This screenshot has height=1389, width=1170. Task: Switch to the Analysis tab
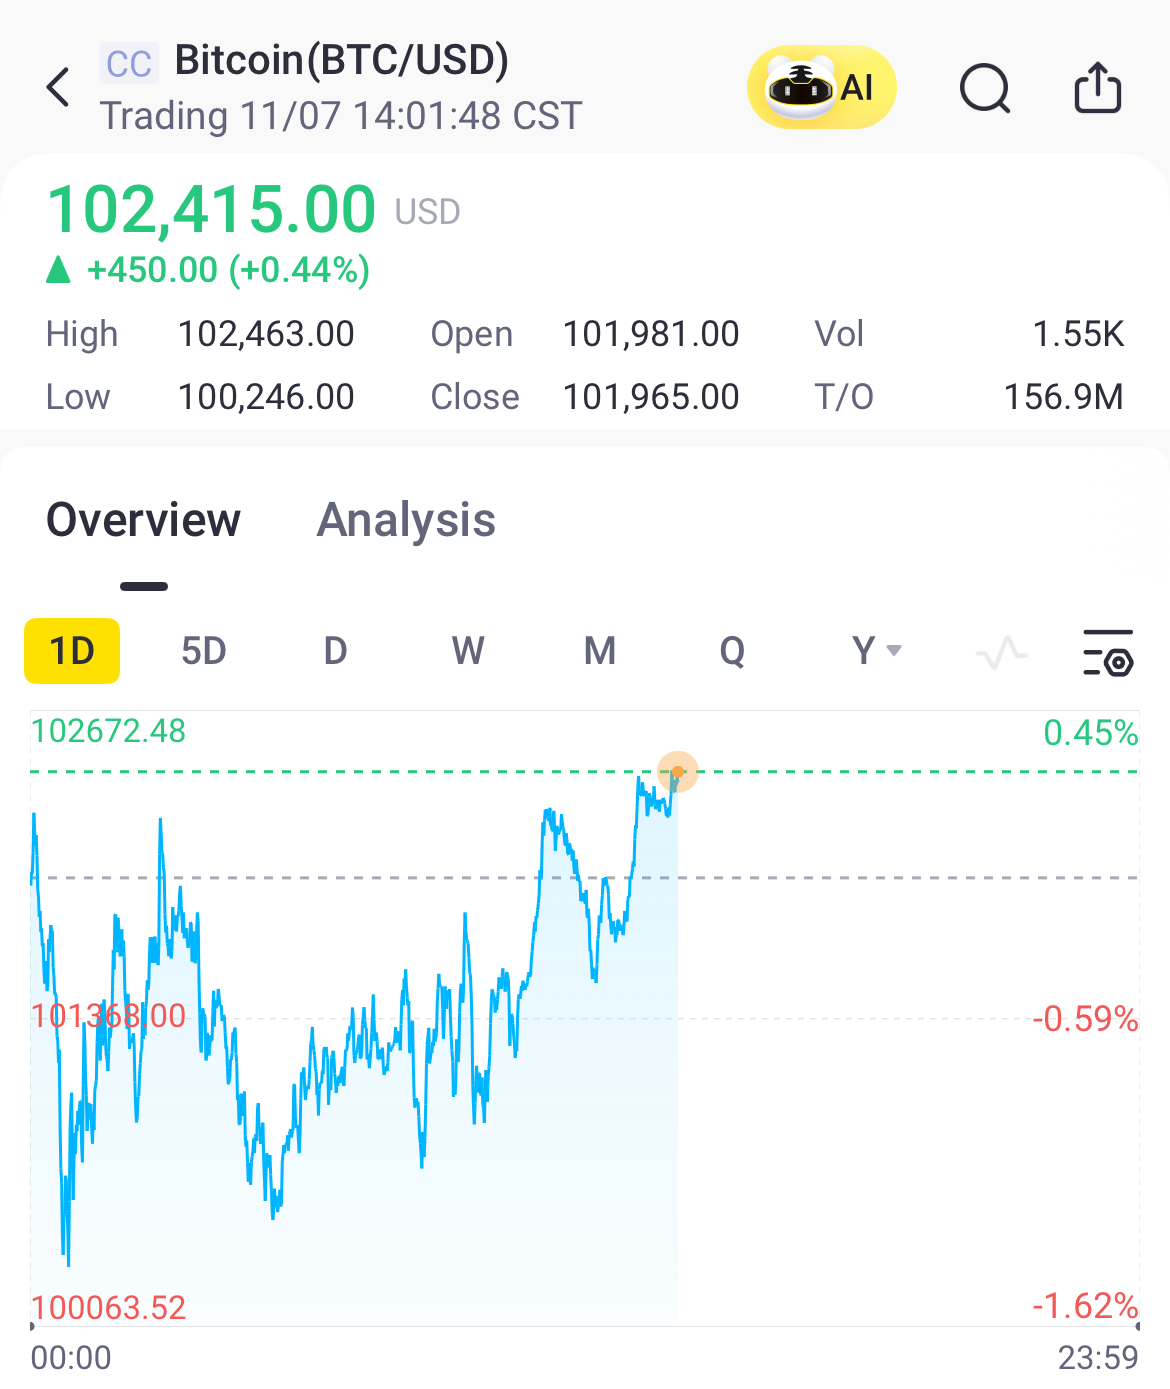pos(406,521)
